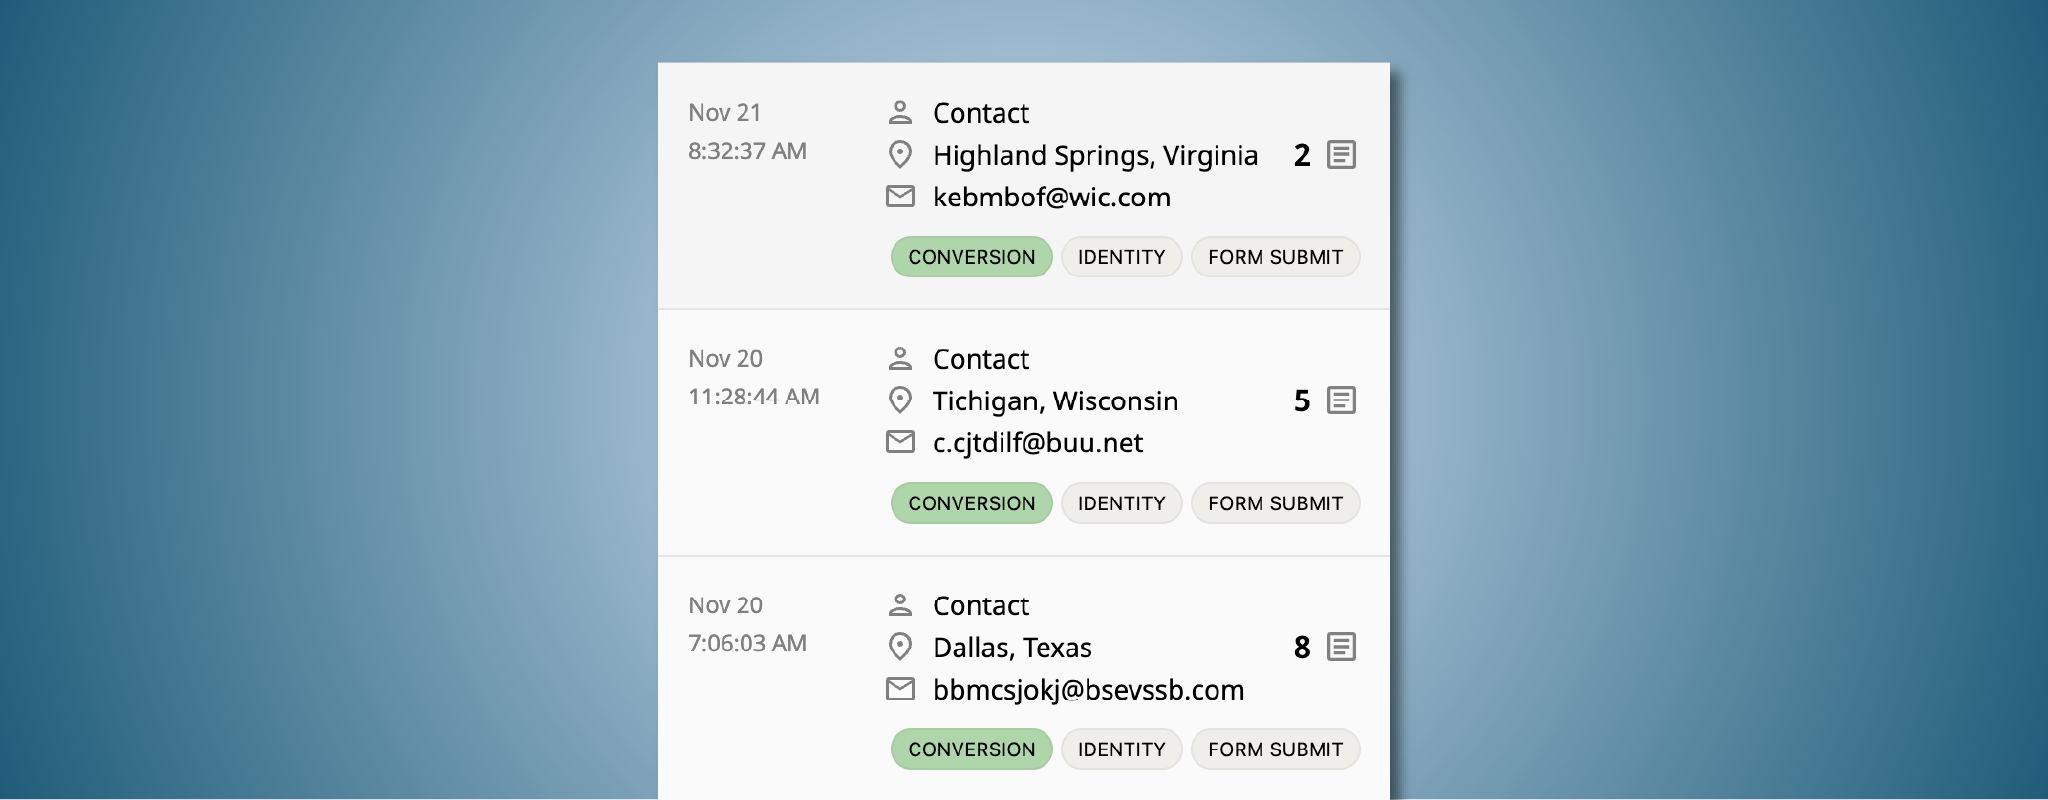The height and width of the screenshot is (800, 2048).
Task: Select the IDENTITY tag on Highland Springs entry
Action: click(1121, 257)
